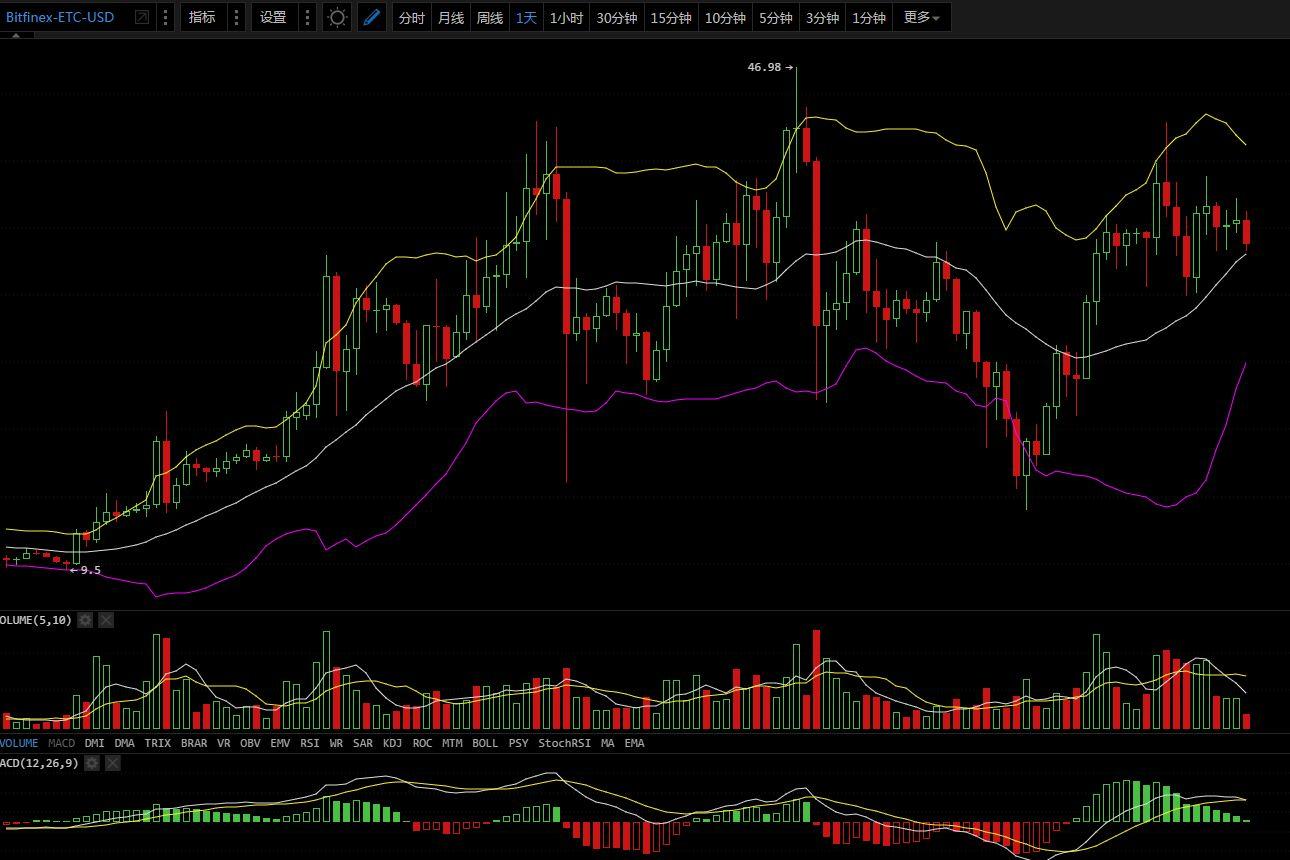Open the Bitfinex-ETC-USD pair selector
This screenshot has width=1290, height=860.
click(x=60, y=17)
